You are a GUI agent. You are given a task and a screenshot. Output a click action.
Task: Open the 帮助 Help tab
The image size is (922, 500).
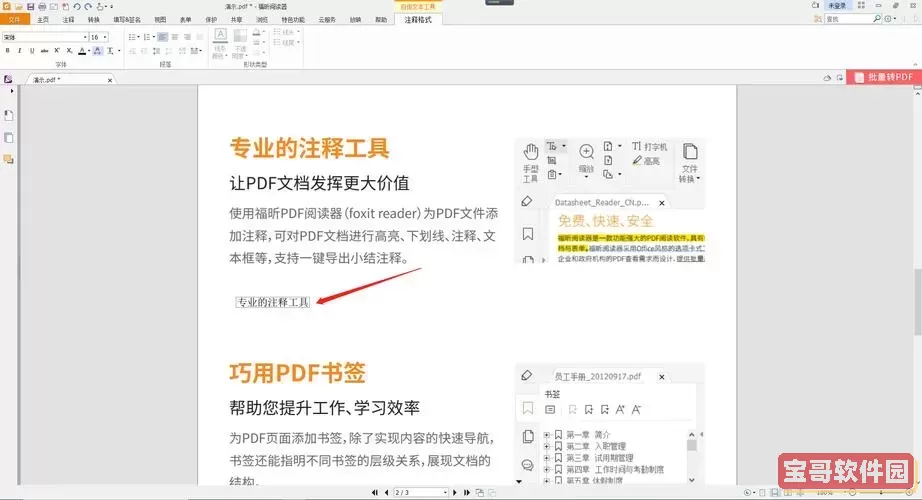click(x=381, y=19)
